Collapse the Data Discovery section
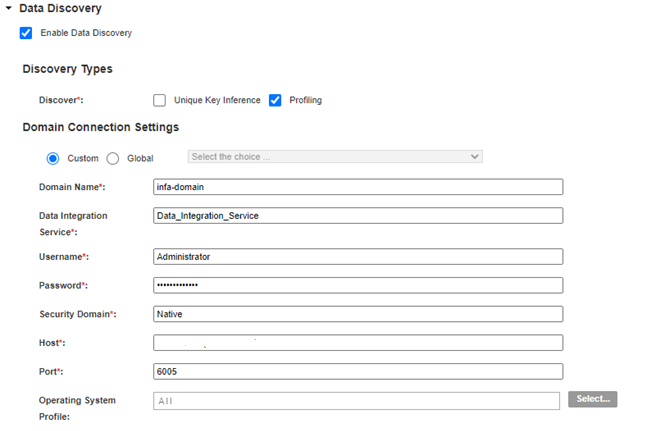The width and height of the screenshot is (660, 431). pos(8,8)
